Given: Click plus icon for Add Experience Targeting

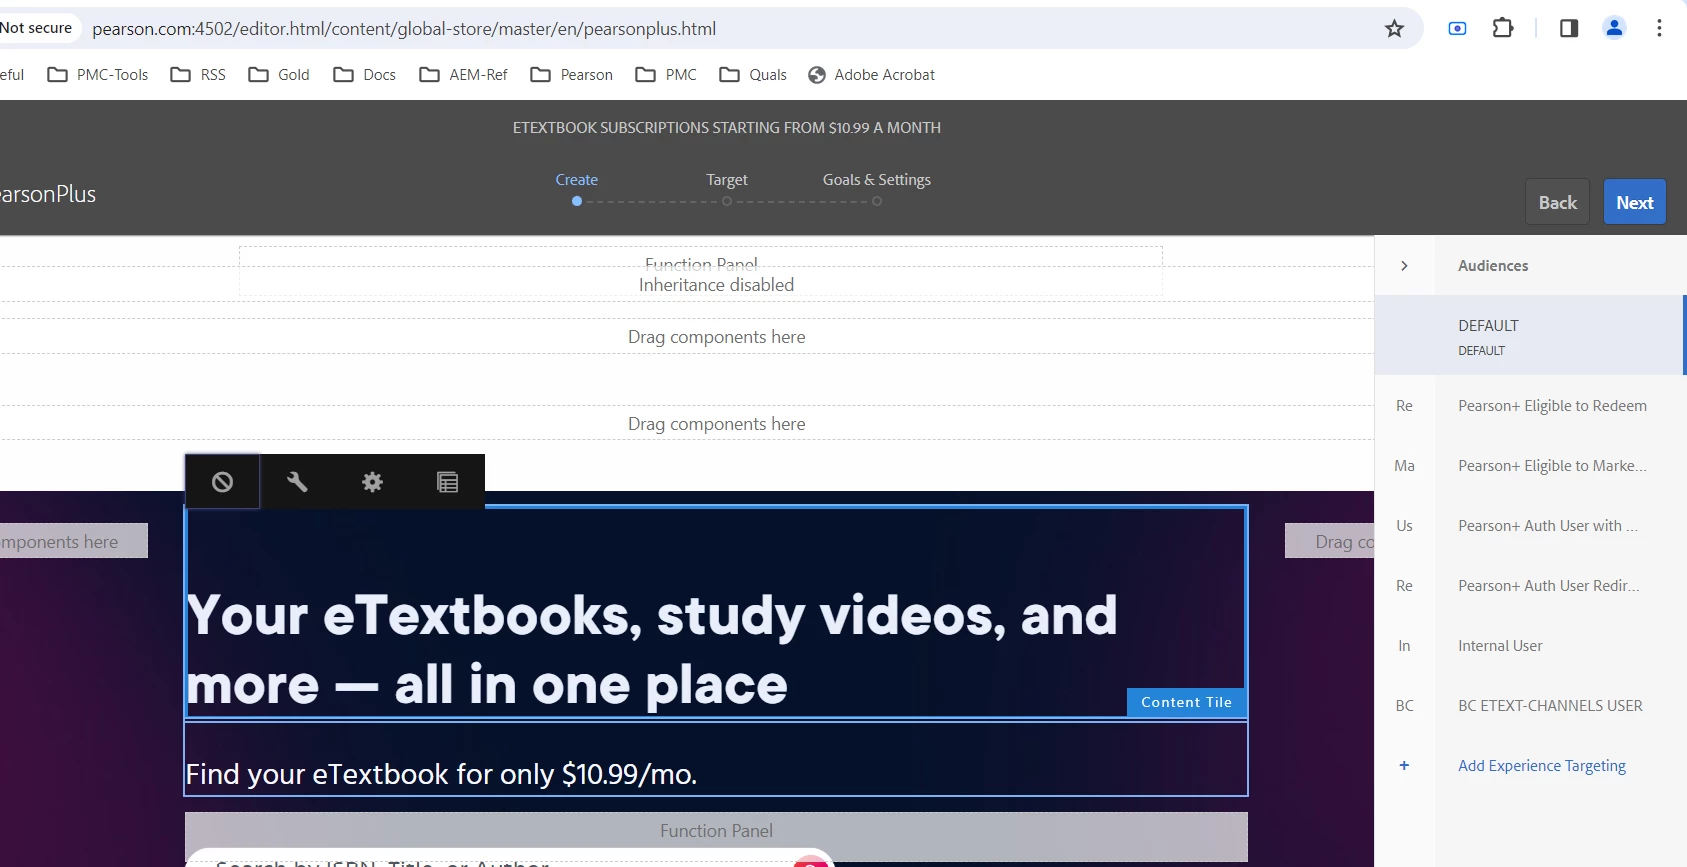Looking at the screenshot, I should pyautogui.click(x=1404, y=765).
